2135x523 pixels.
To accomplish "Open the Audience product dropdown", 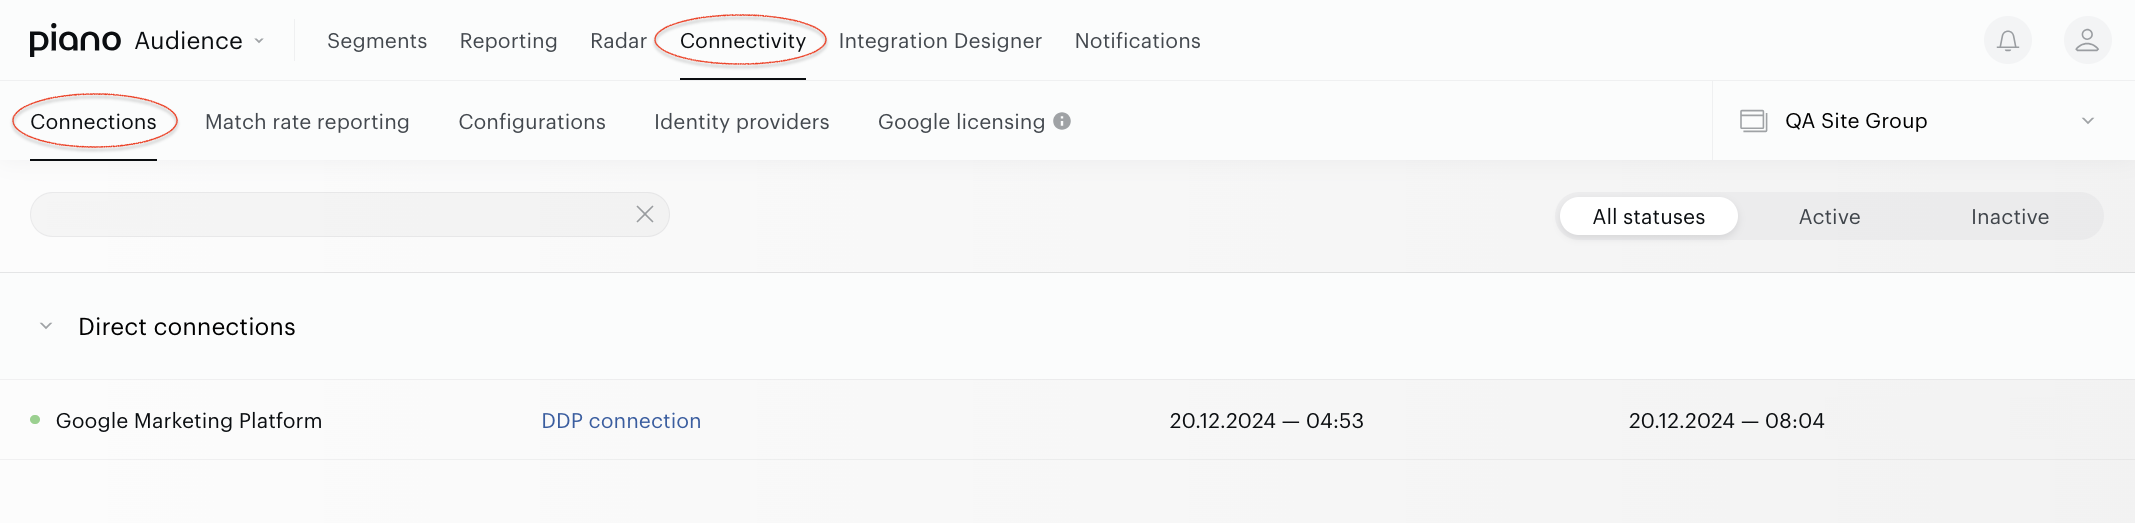I will (200, 41).
